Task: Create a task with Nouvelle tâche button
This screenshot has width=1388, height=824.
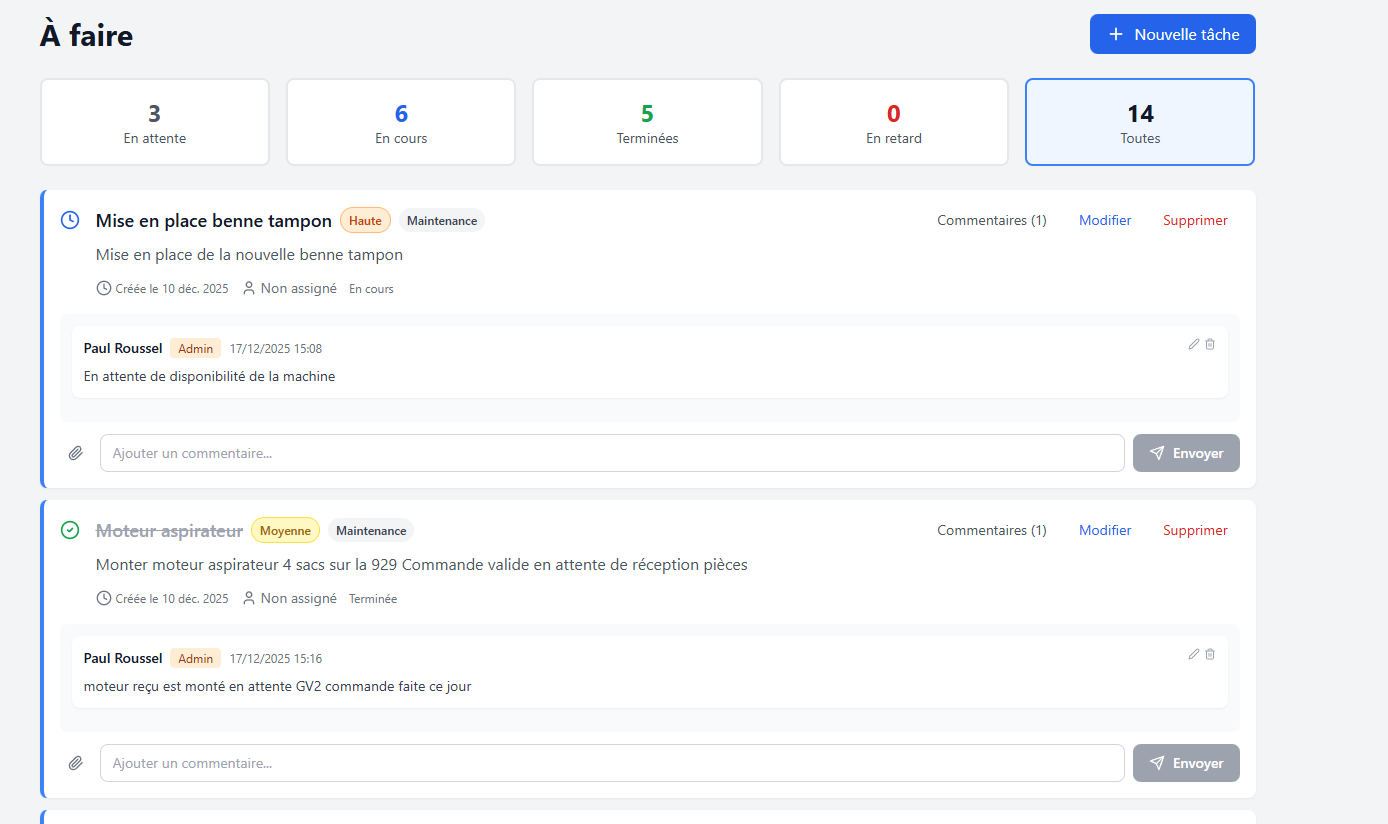Action: (1172, 34)
